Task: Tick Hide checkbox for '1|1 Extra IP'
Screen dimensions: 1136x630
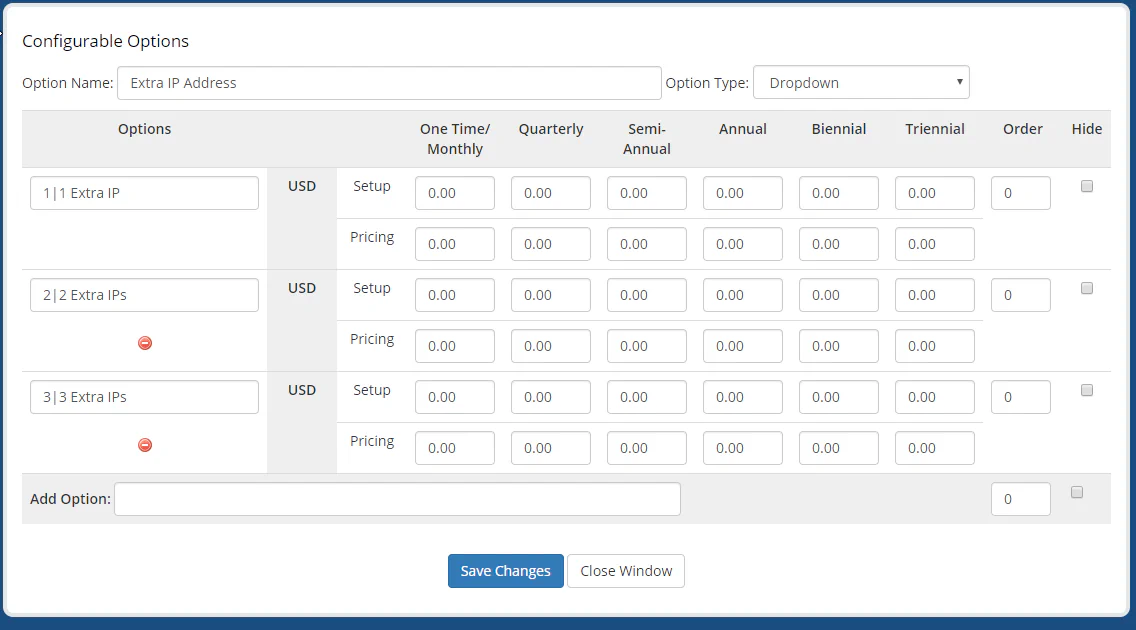Action: 1087,186
